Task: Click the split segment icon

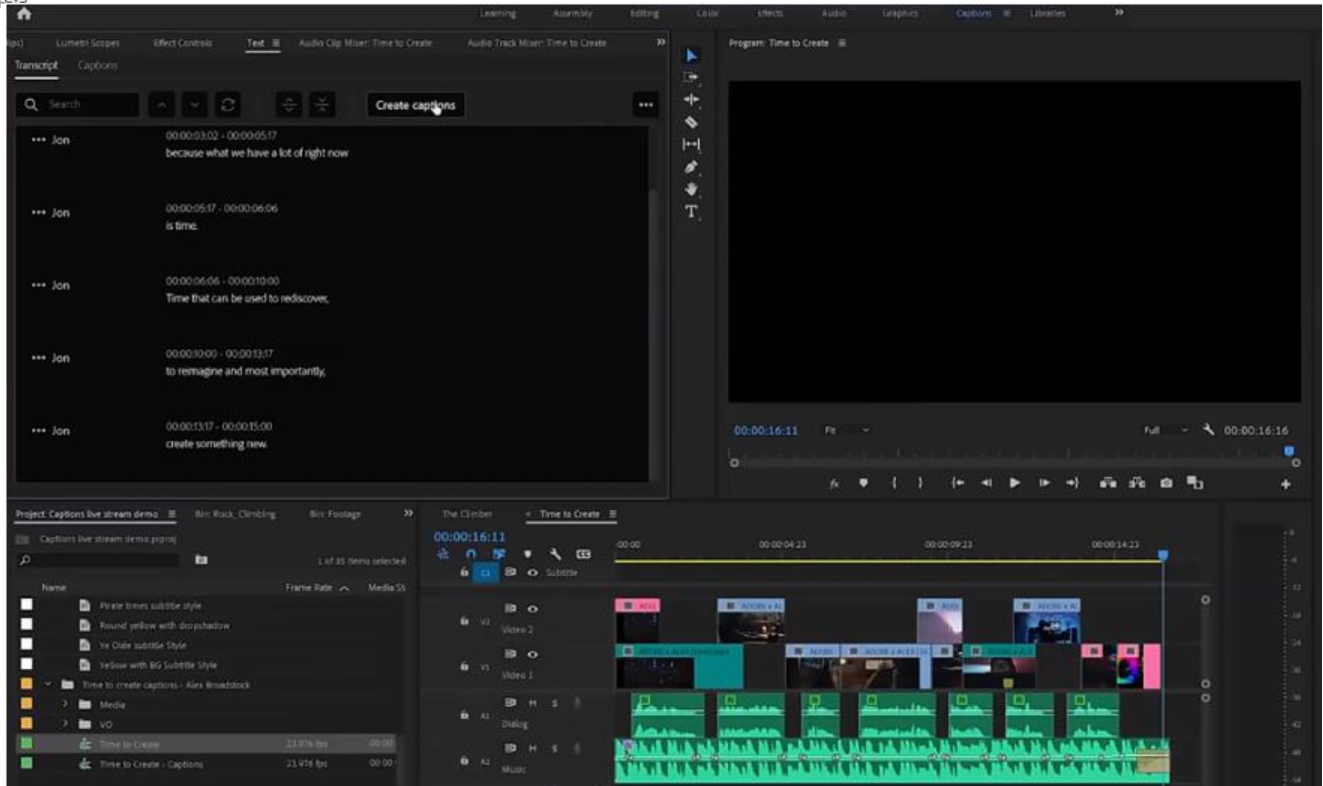Action: coord(289,104)
